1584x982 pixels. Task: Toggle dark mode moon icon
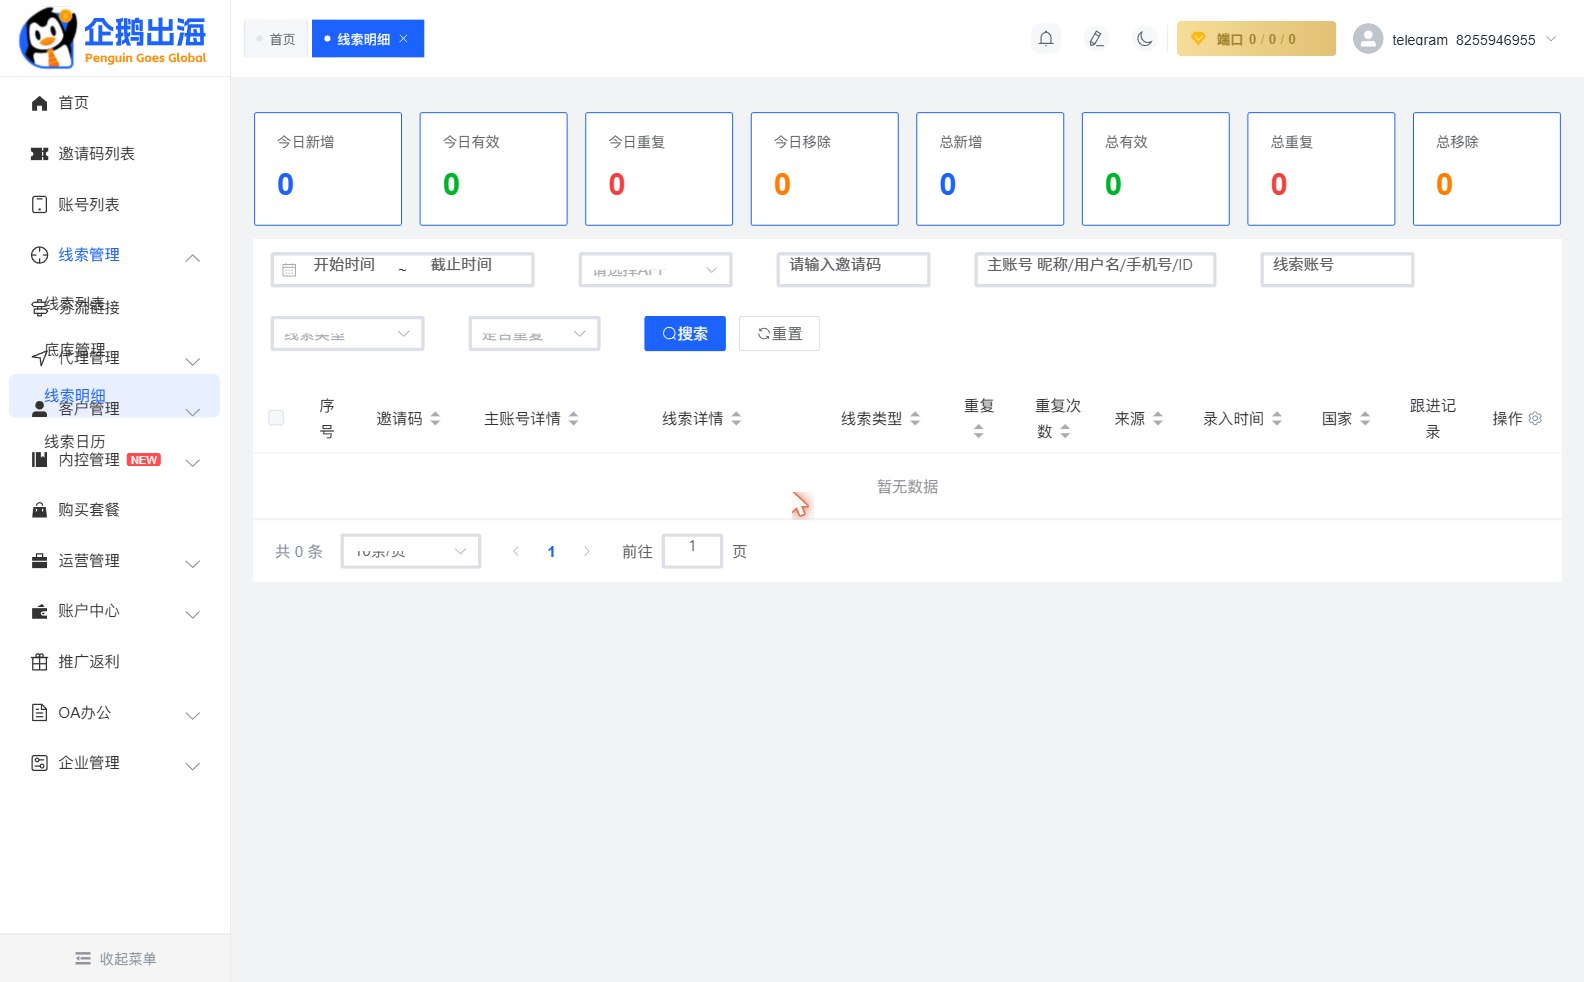point(1145,39)
